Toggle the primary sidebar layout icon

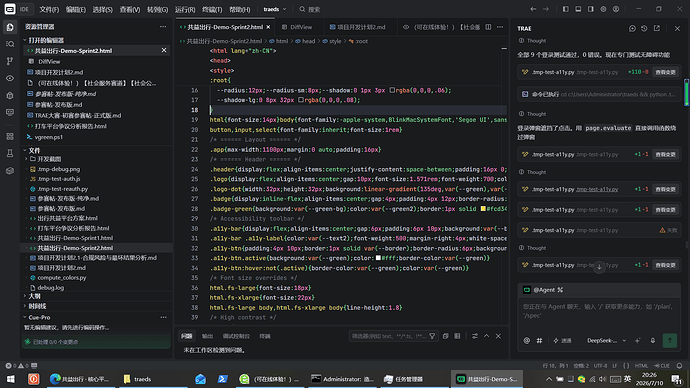tap(565, 9)
